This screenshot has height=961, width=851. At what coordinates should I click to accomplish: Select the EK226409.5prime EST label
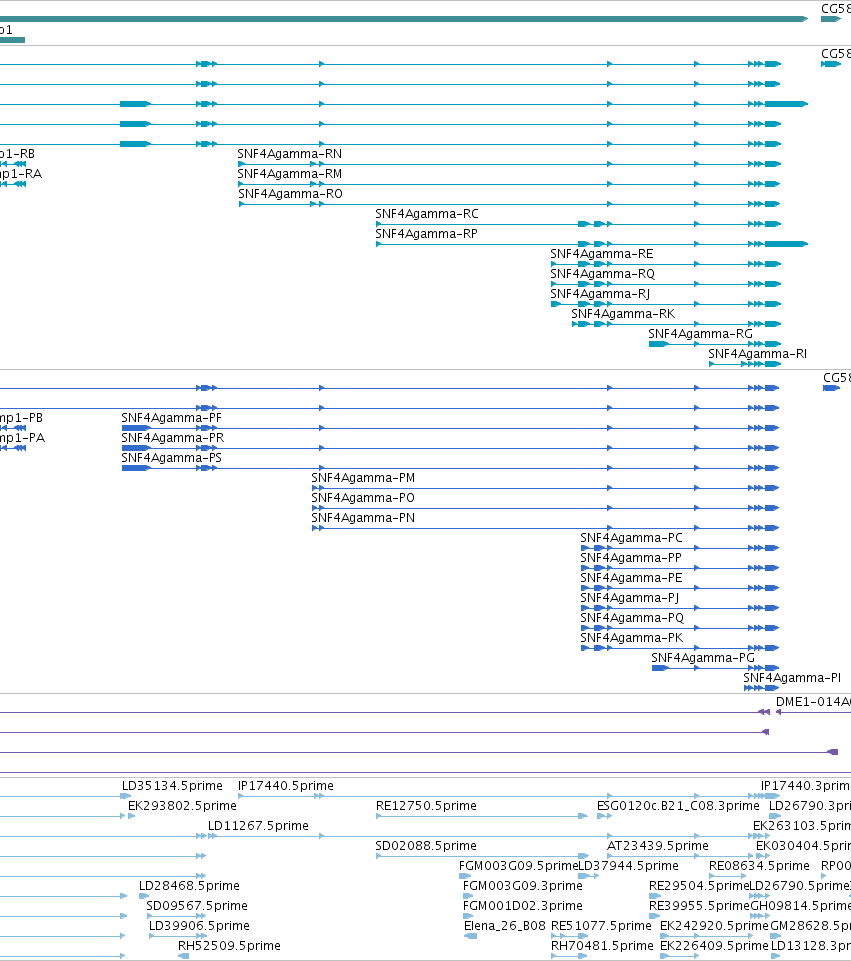click(x=714, y=946)
